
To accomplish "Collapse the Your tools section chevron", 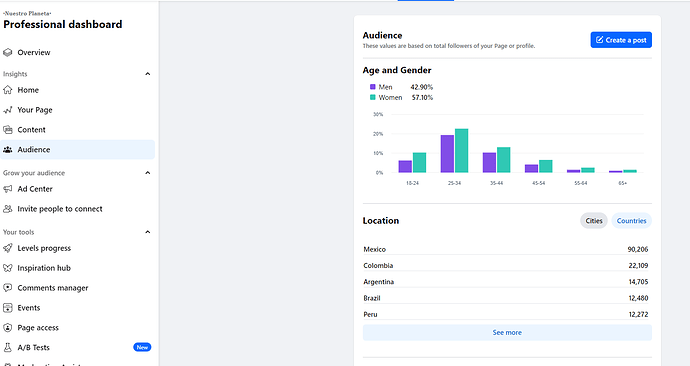I will coord(148,232).
